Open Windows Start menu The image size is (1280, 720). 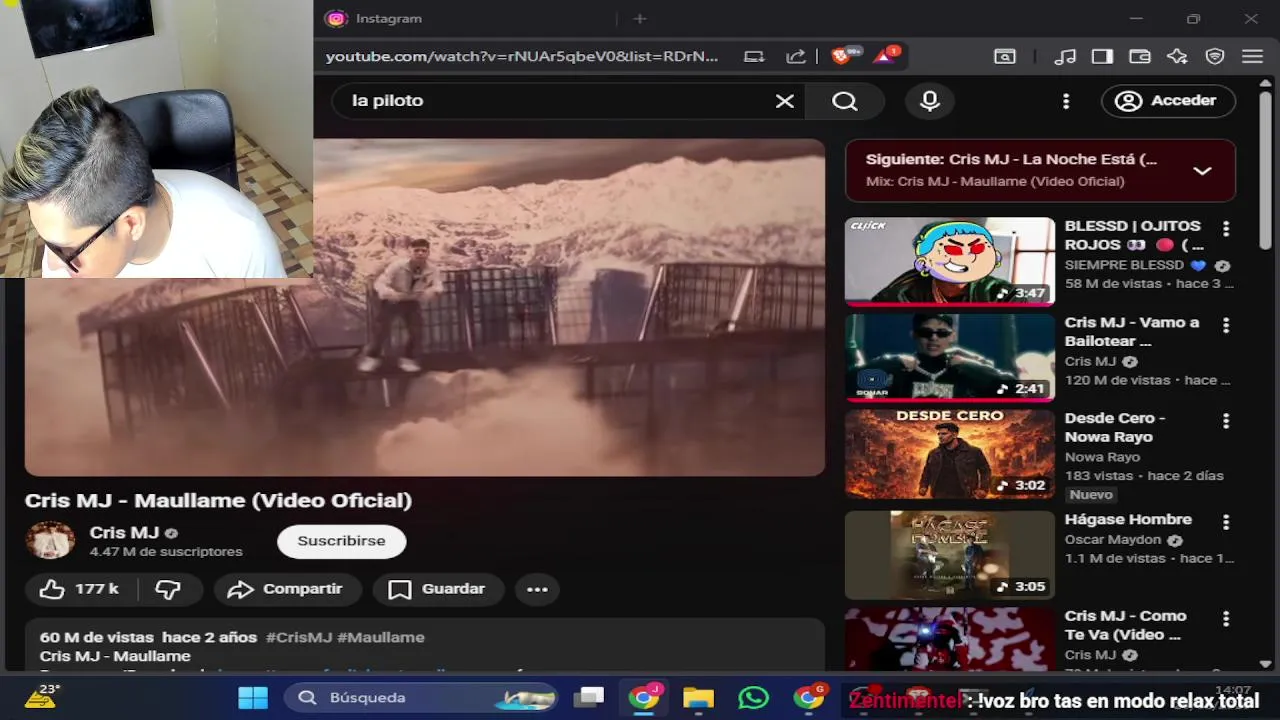click(x=253, y=698)
